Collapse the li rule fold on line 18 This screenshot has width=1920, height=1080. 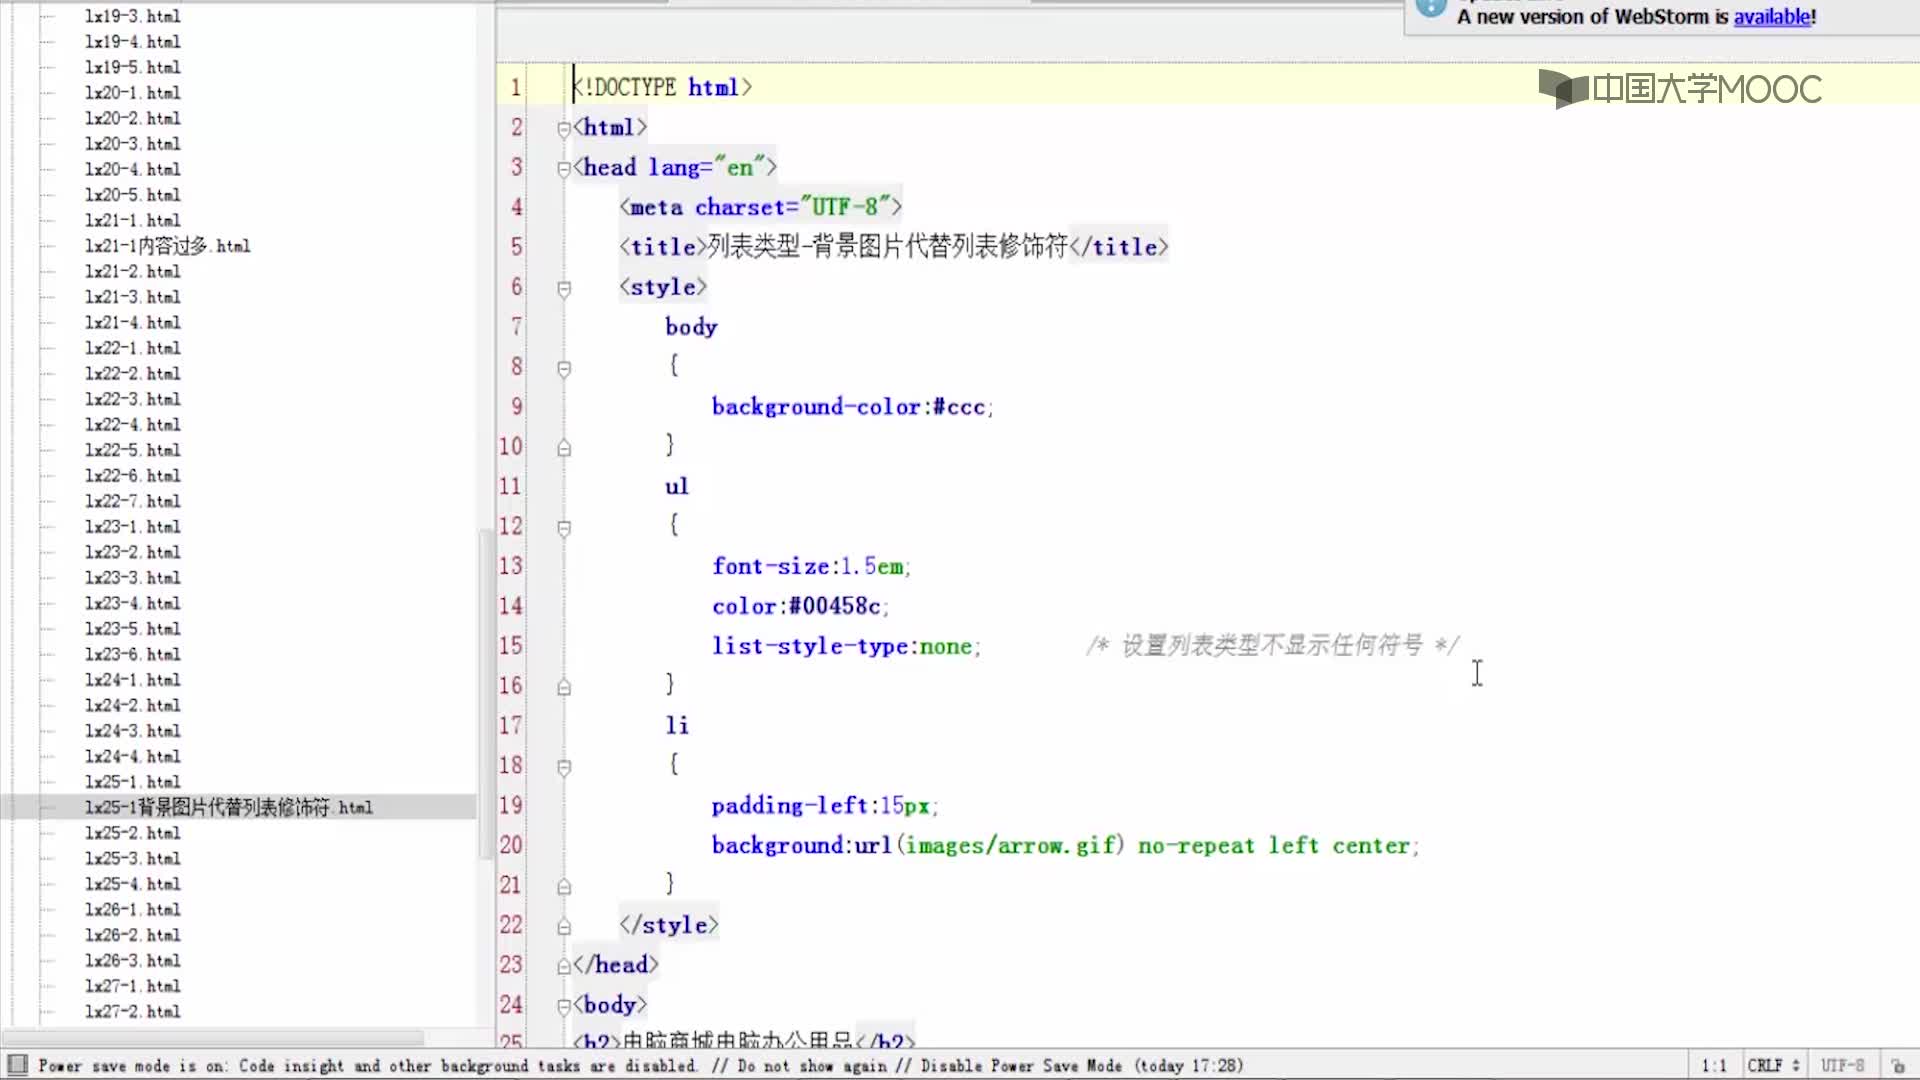564,767
